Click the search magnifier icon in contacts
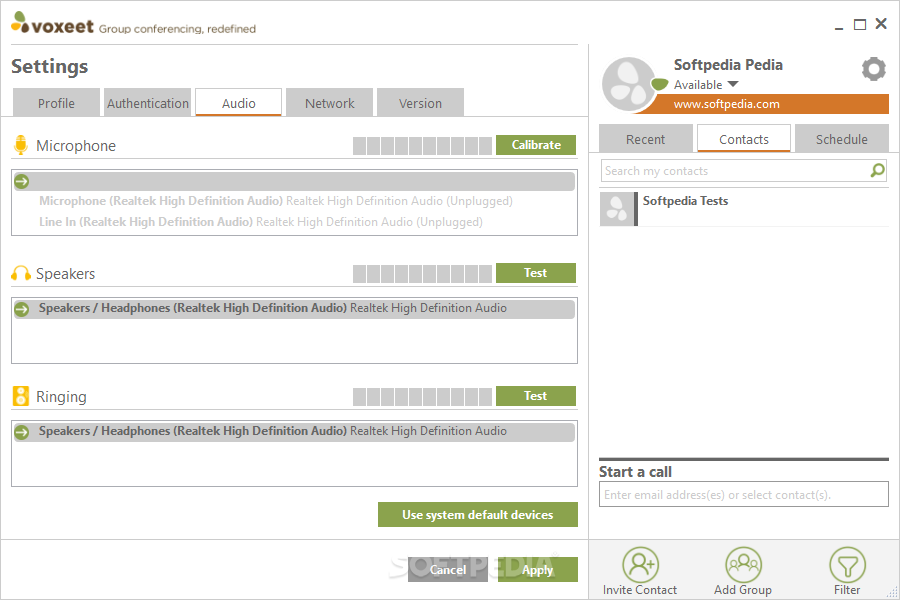Viewport: 900px width, 600px height. (878, 170)
